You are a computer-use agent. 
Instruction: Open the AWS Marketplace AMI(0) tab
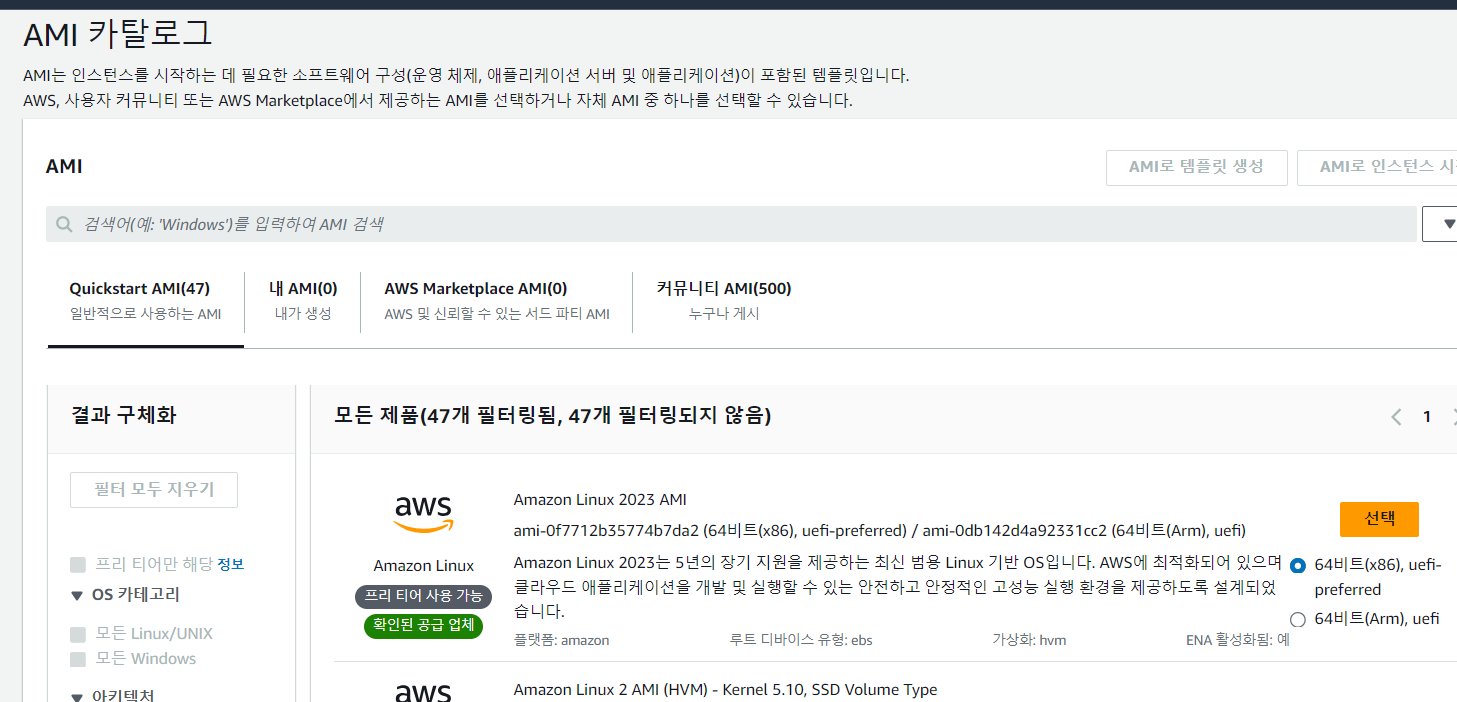click(496, 301)
